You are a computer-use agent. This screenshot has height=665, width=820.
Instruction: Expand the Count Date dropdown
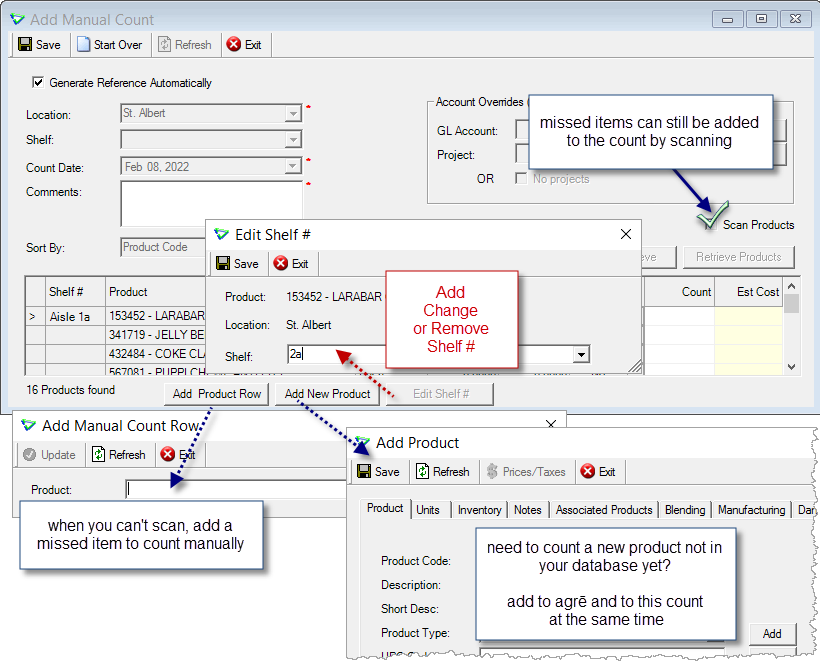[293, 166]
